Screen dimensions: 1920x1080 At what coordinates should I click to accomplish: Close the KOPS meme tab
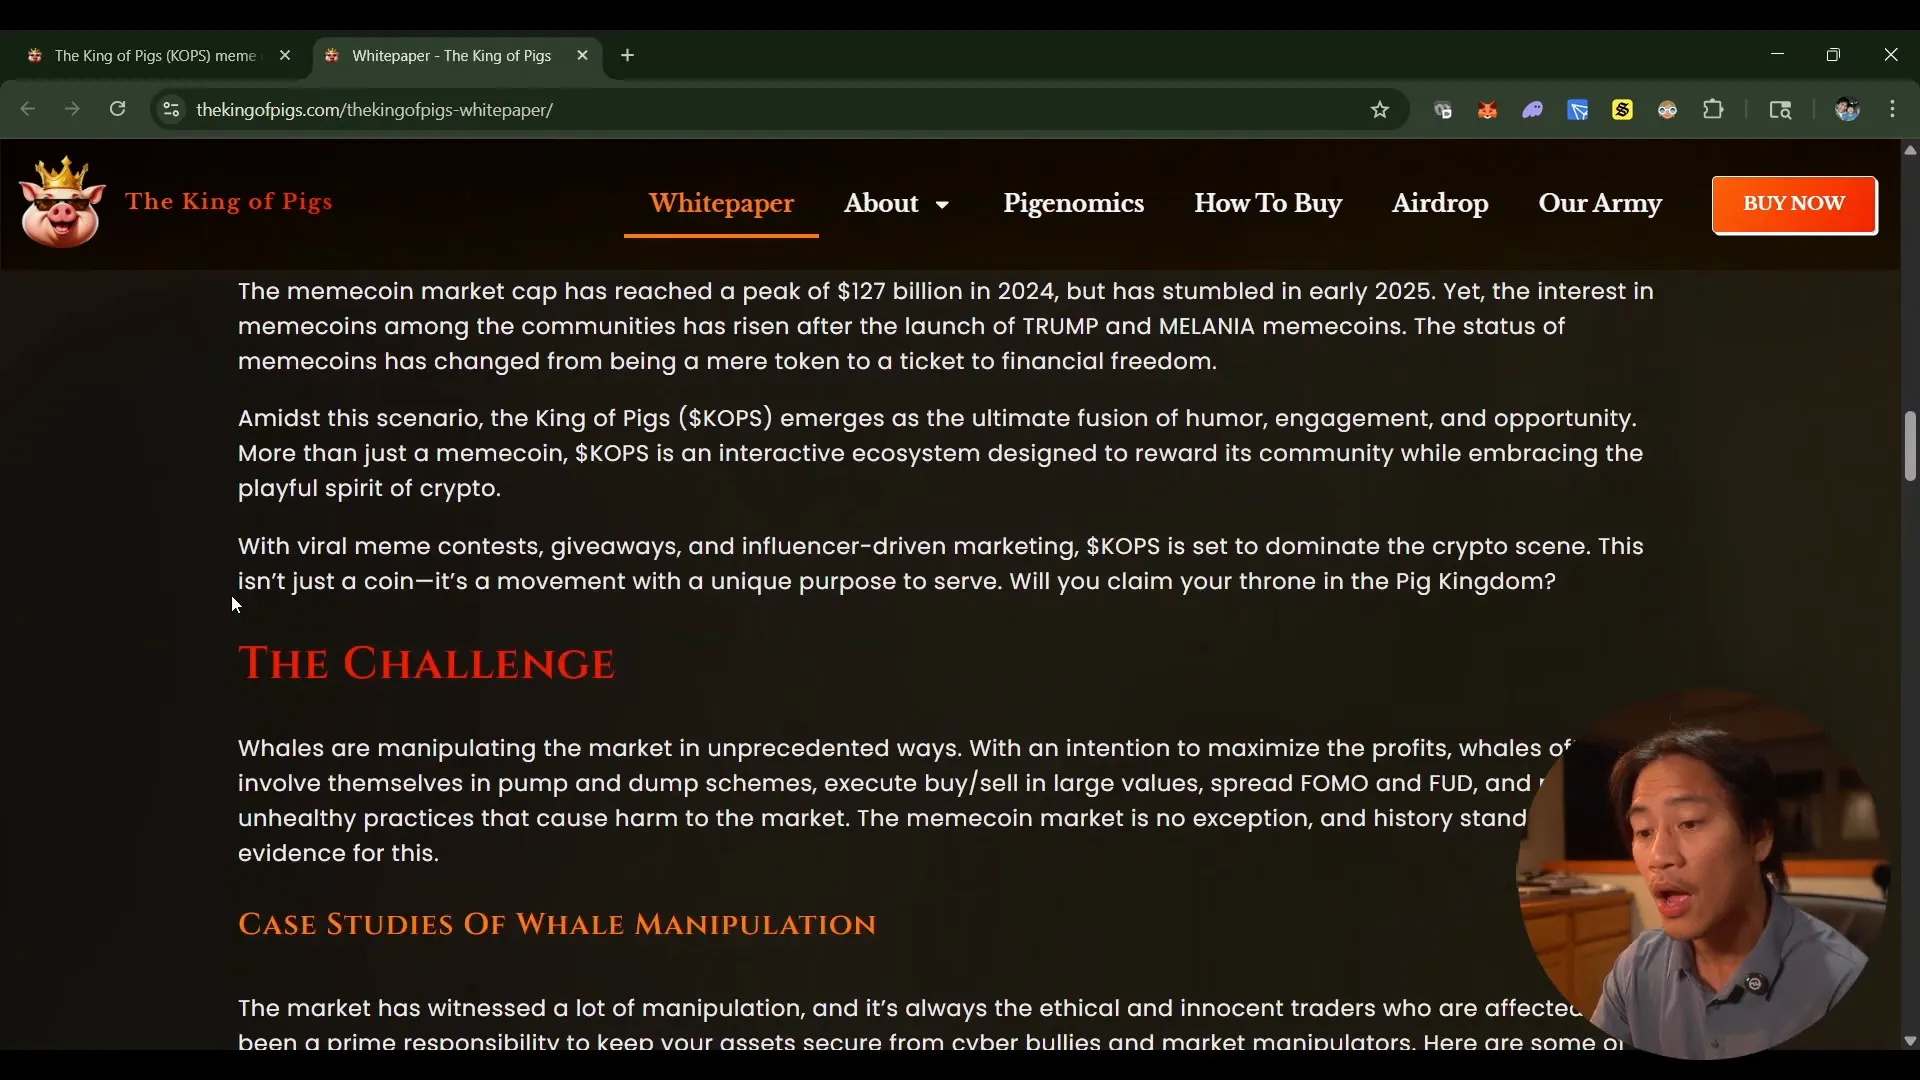(x=285, y=56)
